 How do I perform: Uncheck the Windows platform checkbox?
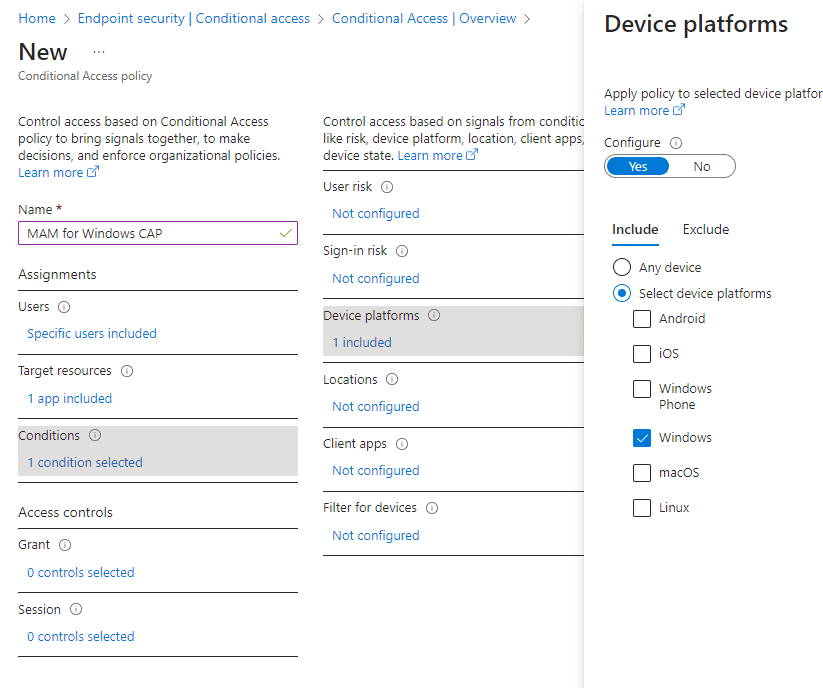[x=642, y=438]
